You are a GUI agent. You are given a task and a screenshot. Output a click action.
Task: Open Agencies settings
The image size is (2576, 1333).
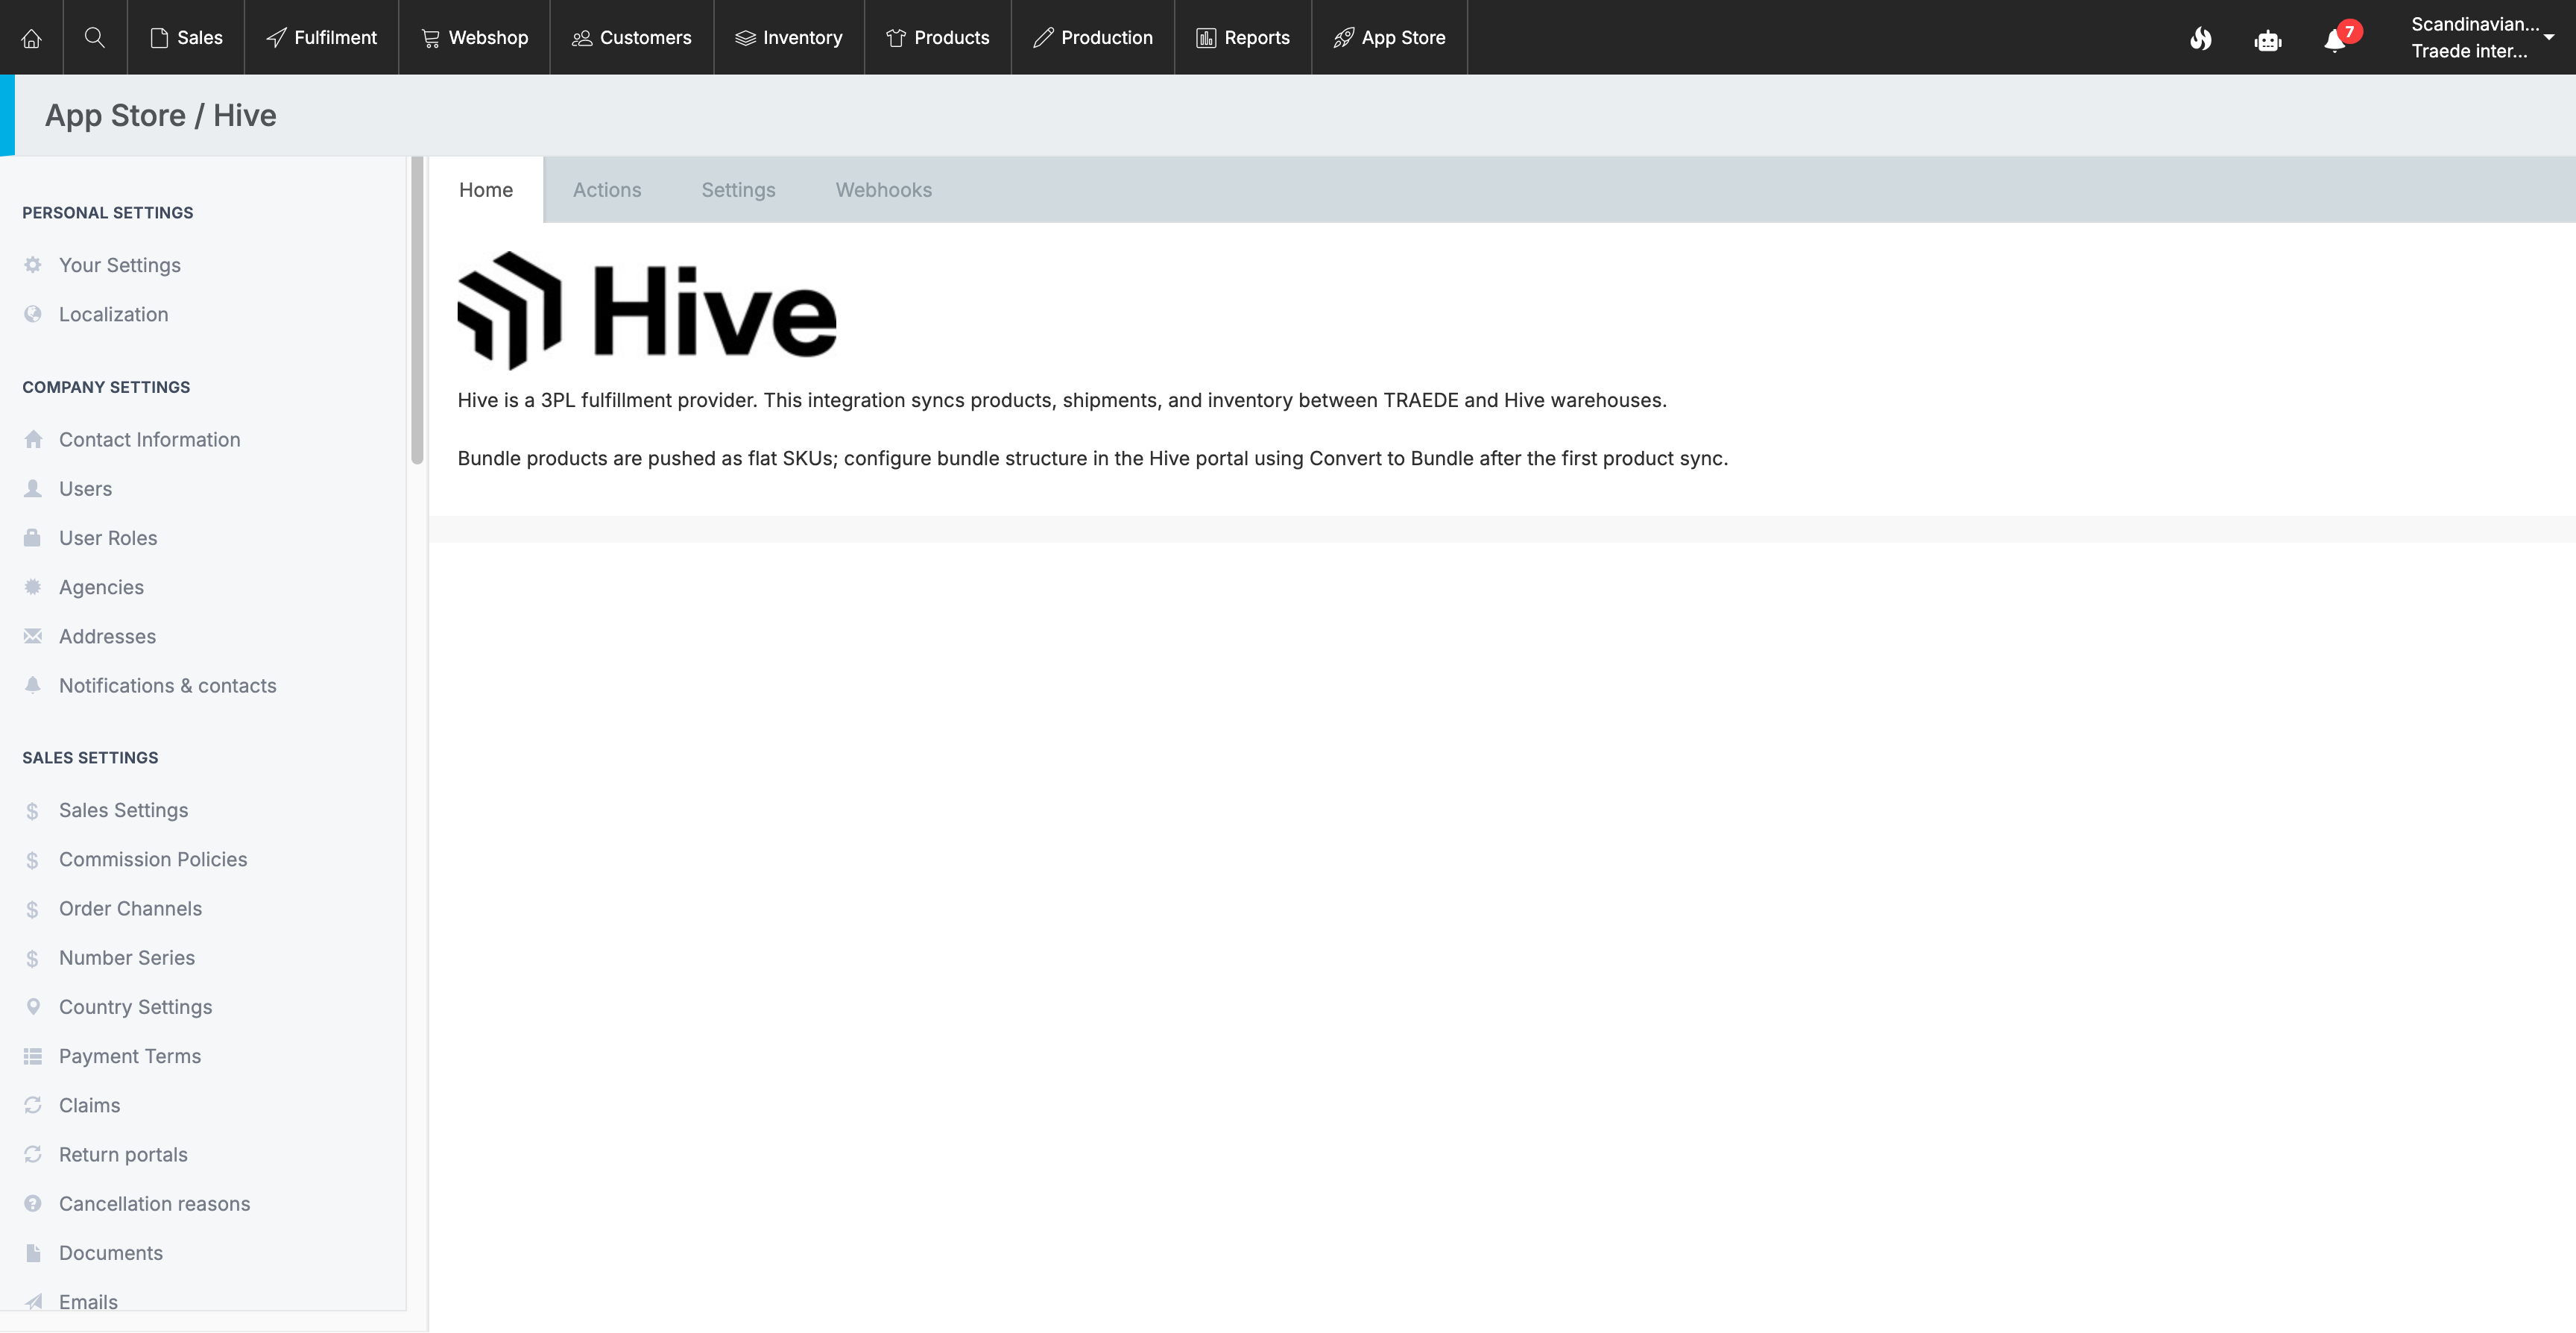pyautogui.click(x=102, y=587)
